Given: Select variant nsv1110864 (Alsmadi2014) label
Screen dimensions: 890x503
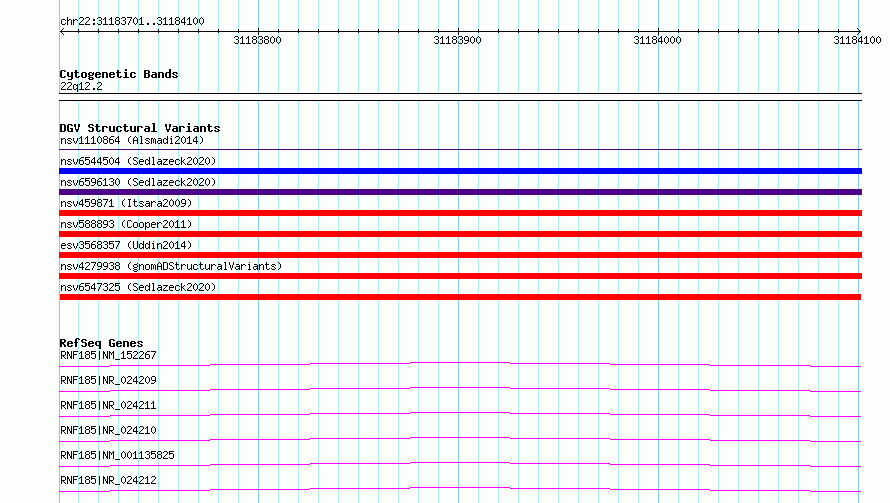Looking at the screenshot, I should point(132,140).
